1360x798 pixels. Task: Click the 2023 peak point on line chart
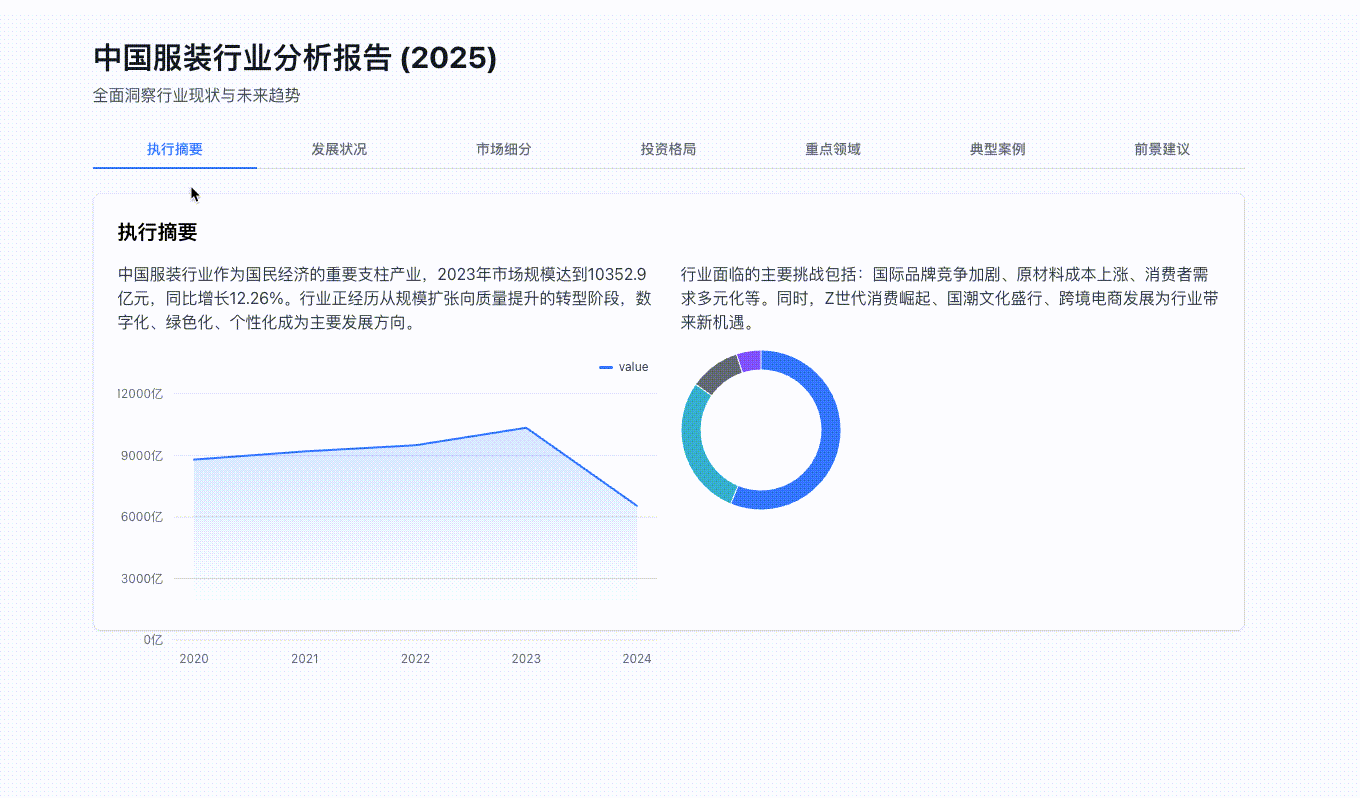(x=527, y=427)
